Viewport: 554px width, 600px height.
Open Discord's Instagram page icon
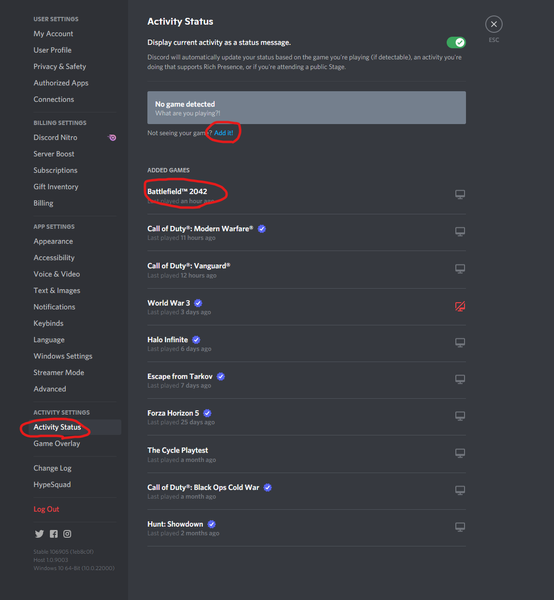(x=67, y=534)
